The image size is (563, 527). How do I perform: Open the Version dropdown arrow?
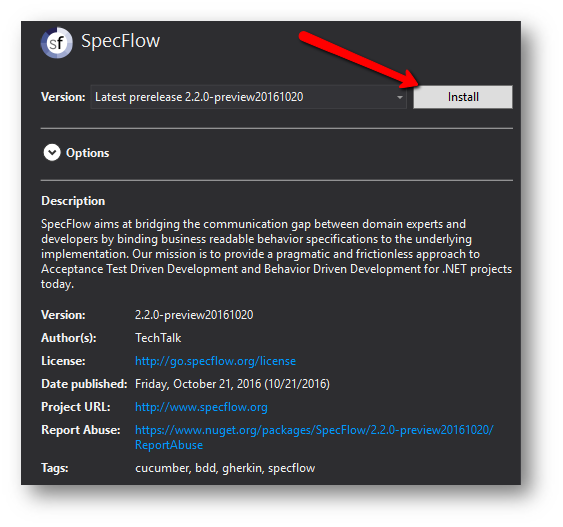pos(399,97)
